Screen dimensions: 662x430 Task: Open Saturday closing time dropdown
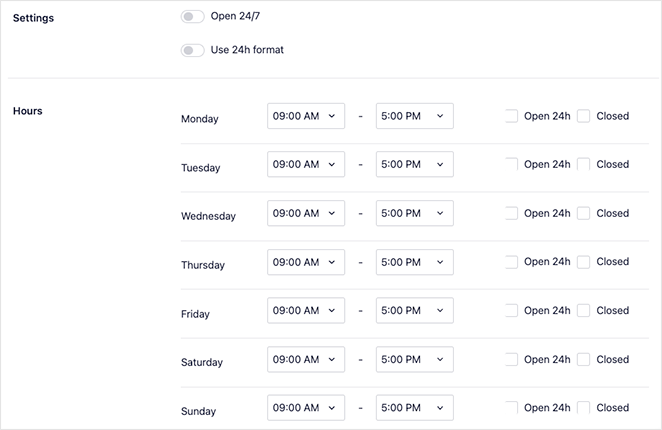[x=415, y=359]
